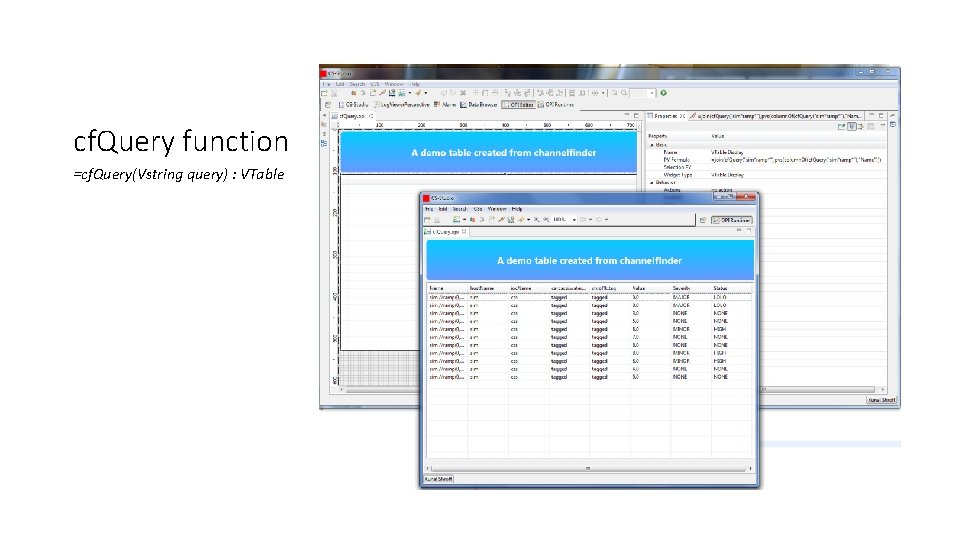960x540 pixels.
Task: Switch to Alarm perspective
Action: (445, 105)
